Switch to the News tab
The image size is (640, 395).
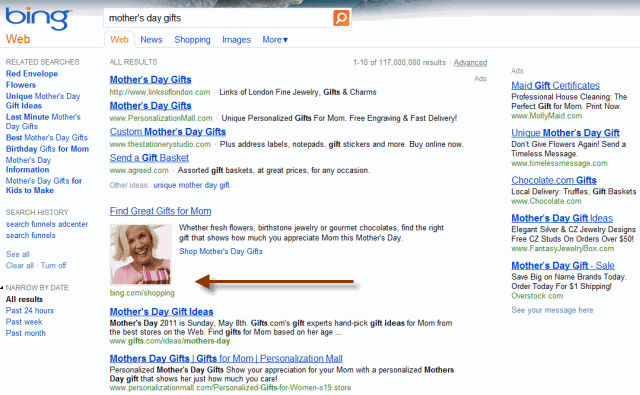(151, 40)
